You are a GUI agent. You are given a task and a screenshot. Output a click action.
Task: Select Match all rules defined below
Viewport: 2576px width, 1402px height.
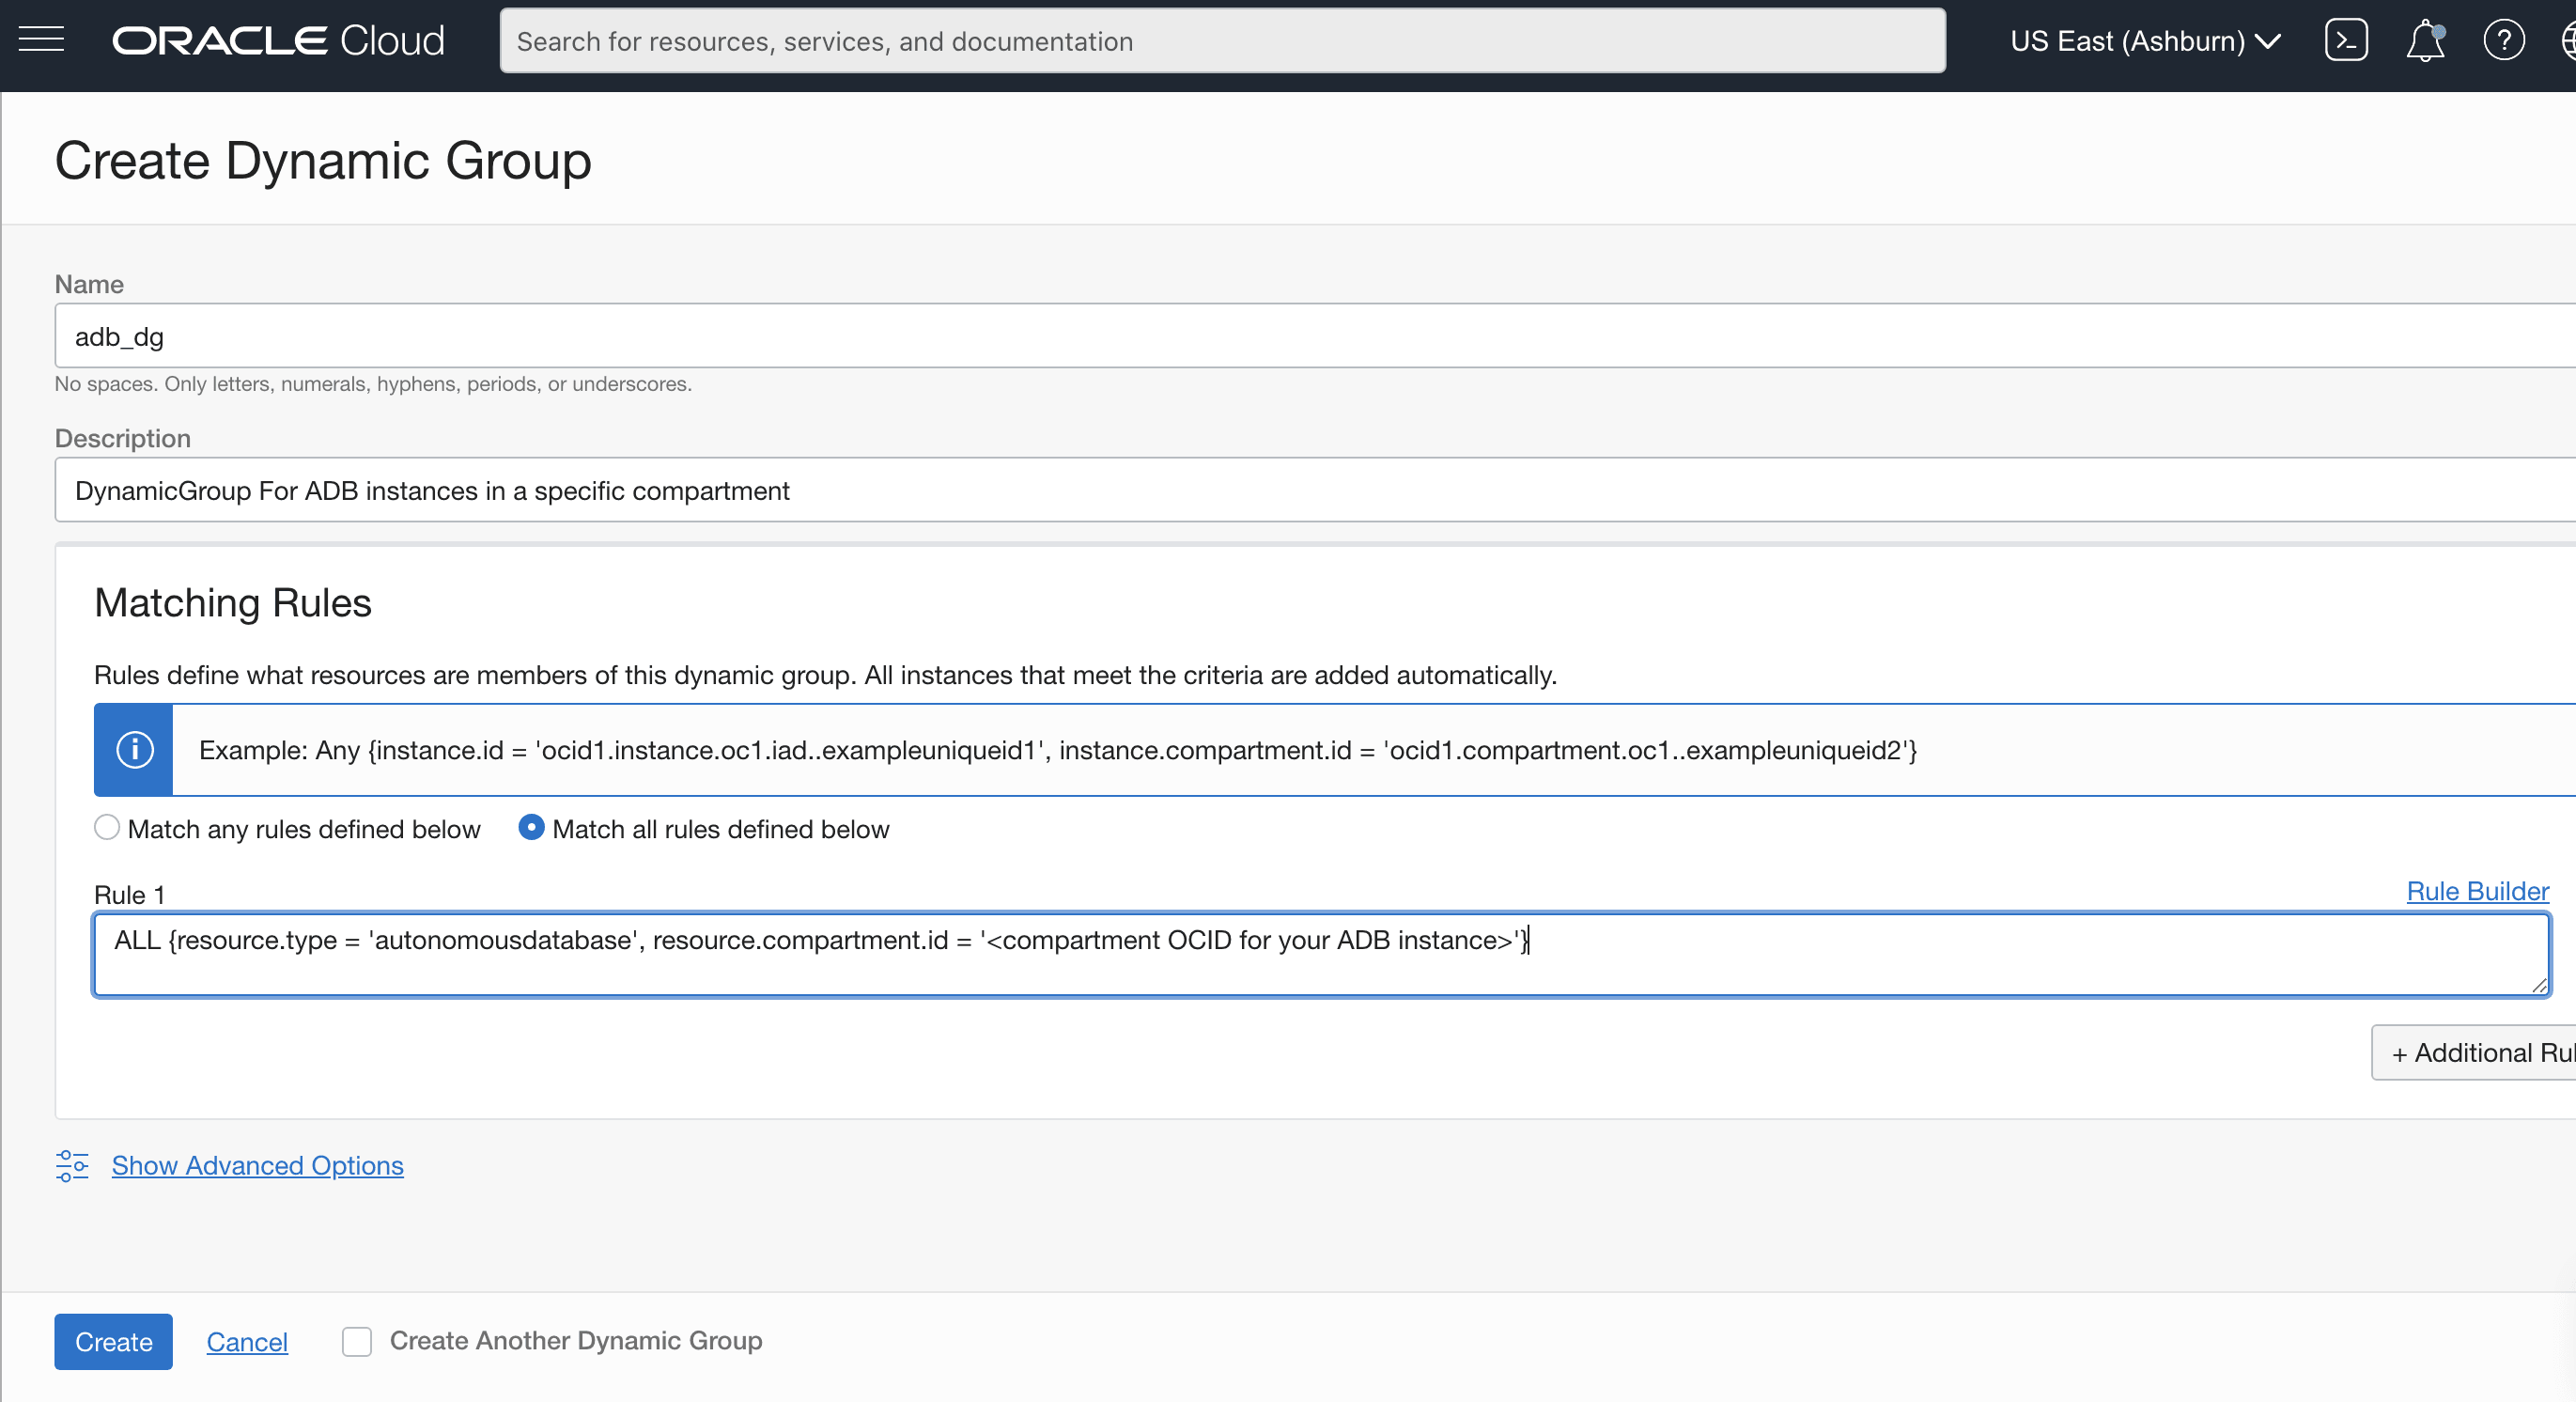pyautogui.click(x=531, y=827)
